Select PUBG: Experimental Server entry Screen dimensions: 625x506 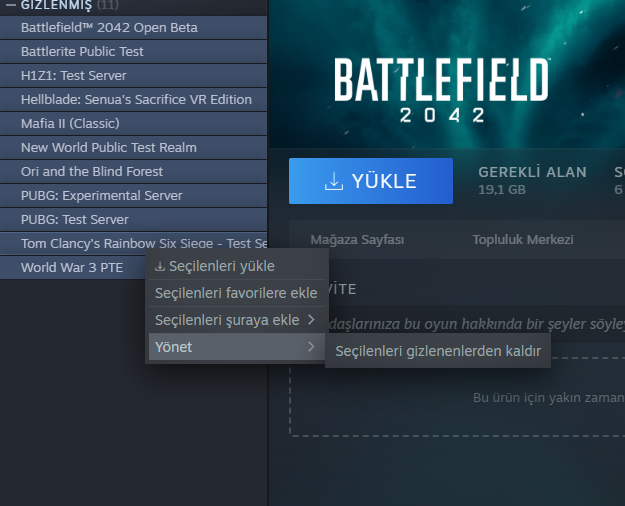133,195
